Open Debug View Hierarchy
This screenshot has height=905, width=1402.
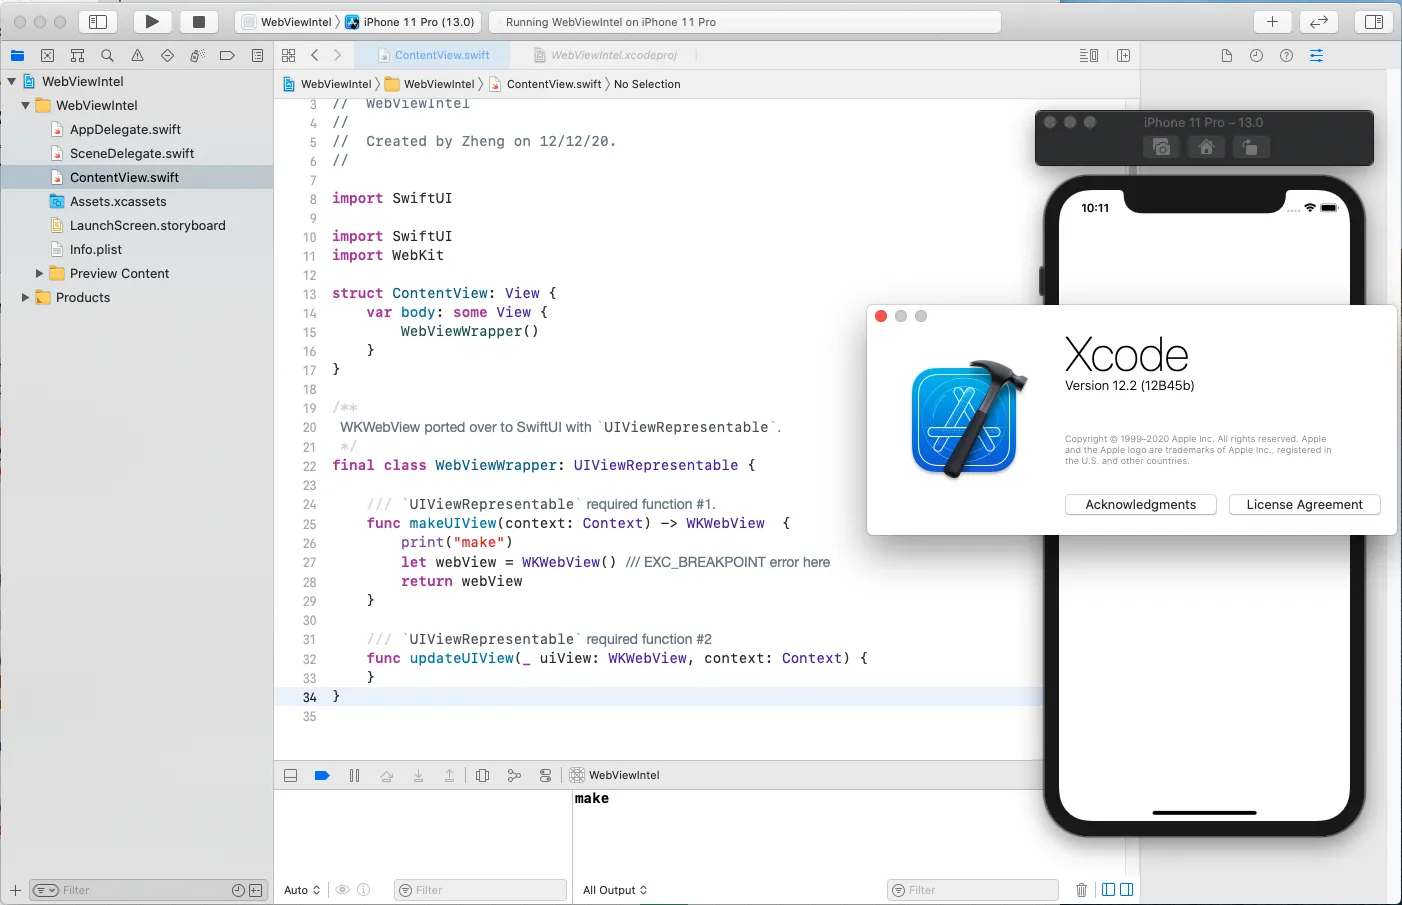482,775
